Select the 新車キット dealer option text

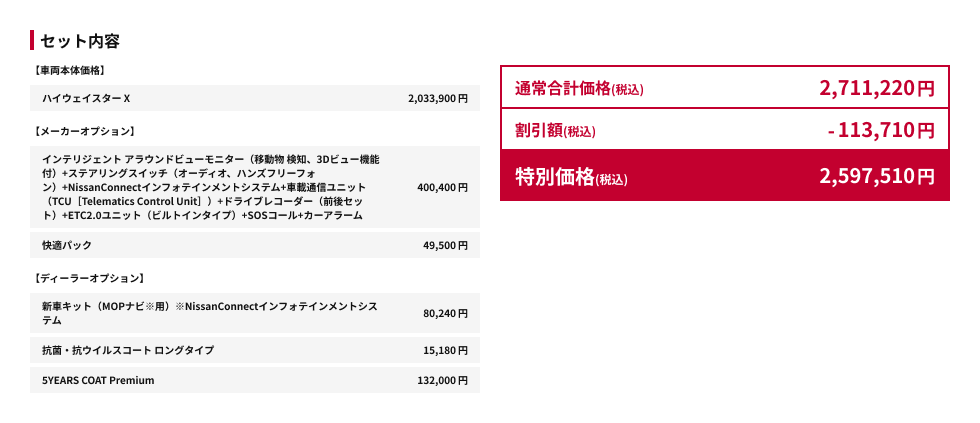pos(210,313)
